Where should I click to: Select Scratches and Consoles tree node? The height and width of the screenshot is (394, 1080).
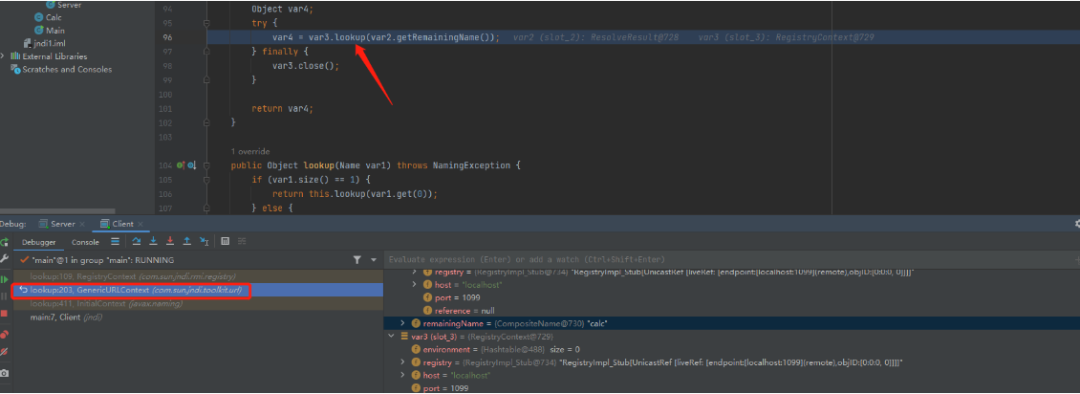coord(61,70)
